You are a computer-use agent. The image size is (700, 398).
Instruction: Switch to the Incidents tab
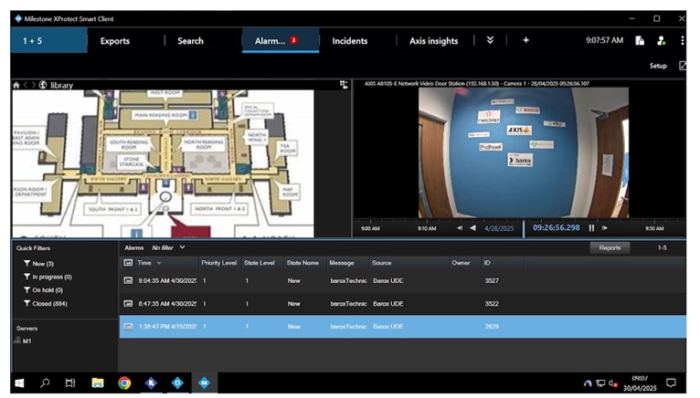(x=350, y=41)
